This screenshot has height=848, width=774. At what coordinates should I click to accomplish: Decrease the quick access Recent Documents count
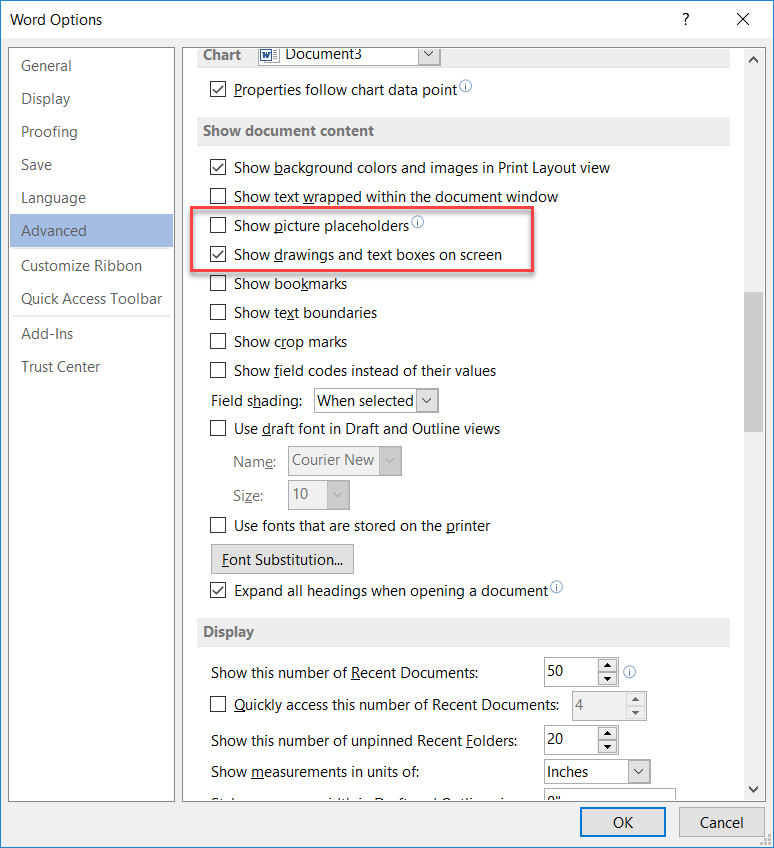pyautogui.click(x=636, y=713)
